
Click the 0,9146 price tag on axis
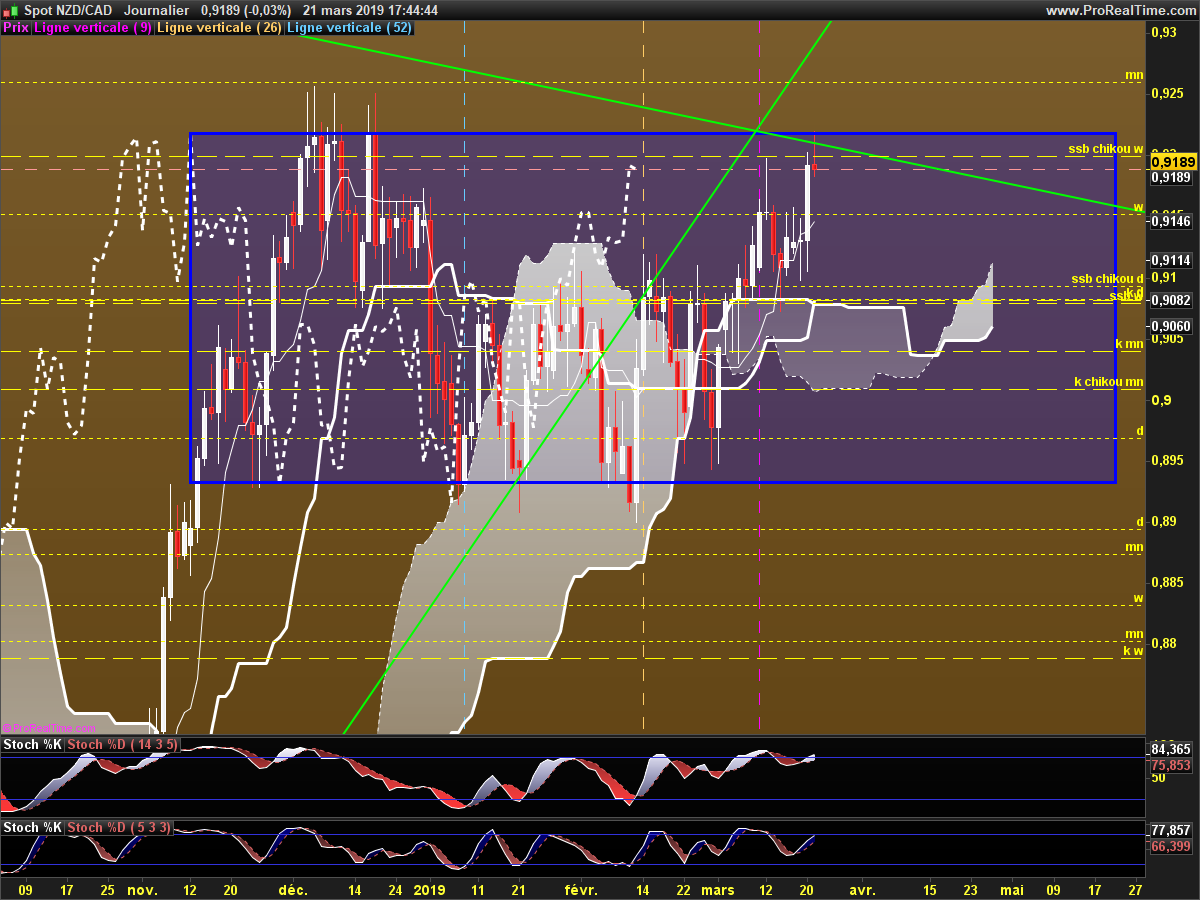pyautogui.click(x=1171, y=221)
